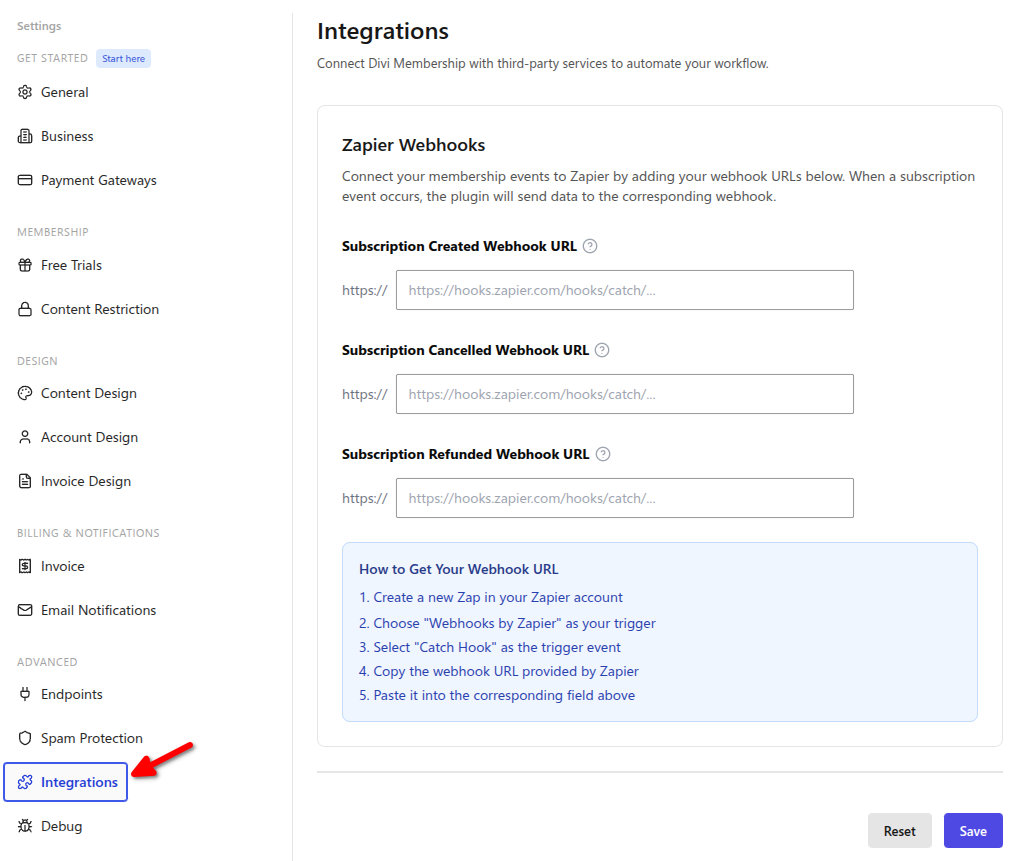Click the Free Trials gift icon
This screenshot has width=1014, height=861.
pyautogui.click(x=25, y=265)
